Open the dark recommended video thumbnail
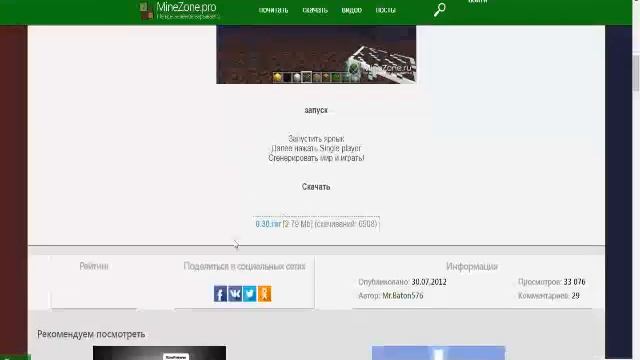The image size is (640, 360). point(159,353)
